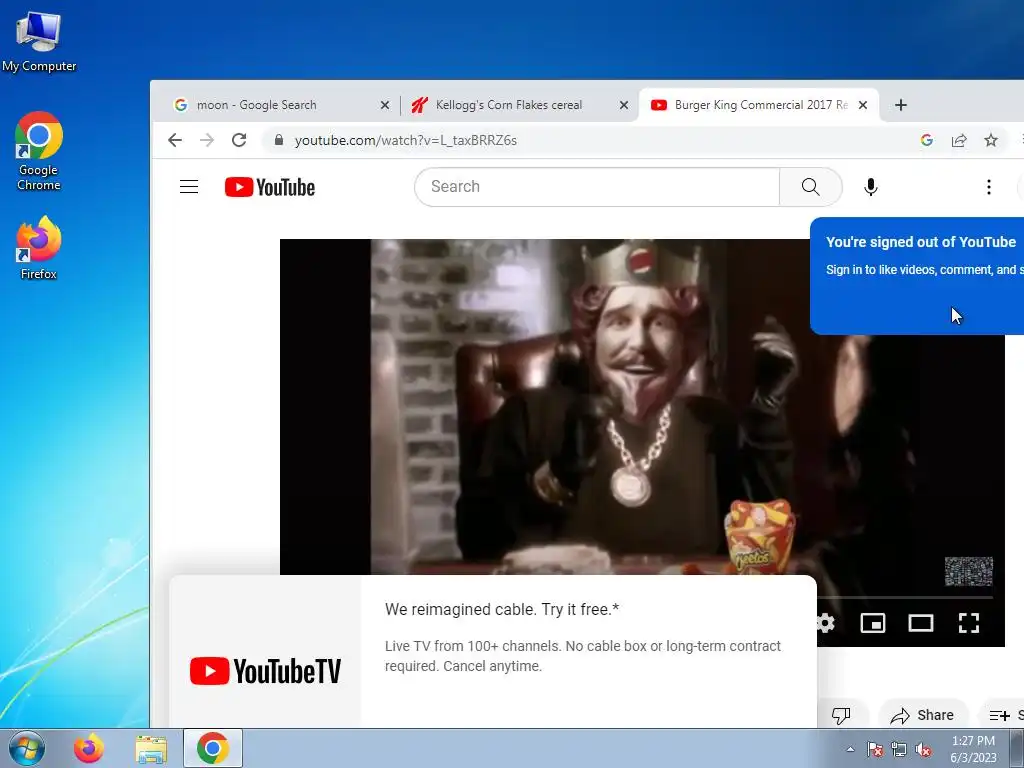Open clock showing 1:27 PM
This screenshot has height=768, width=1024.
pyautogui.click(x=973, y=749)
